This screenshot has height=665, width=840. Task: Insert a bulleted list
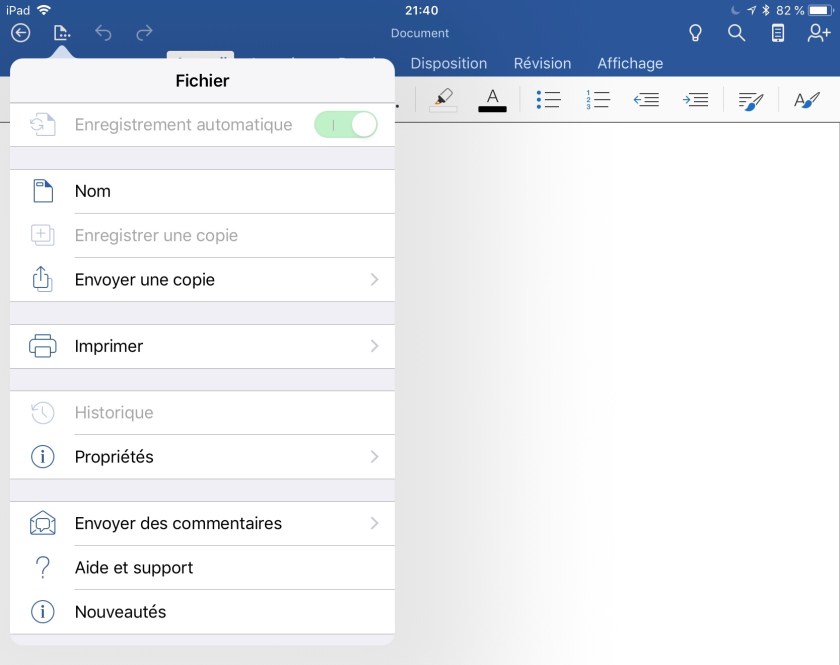coord(548,99)
